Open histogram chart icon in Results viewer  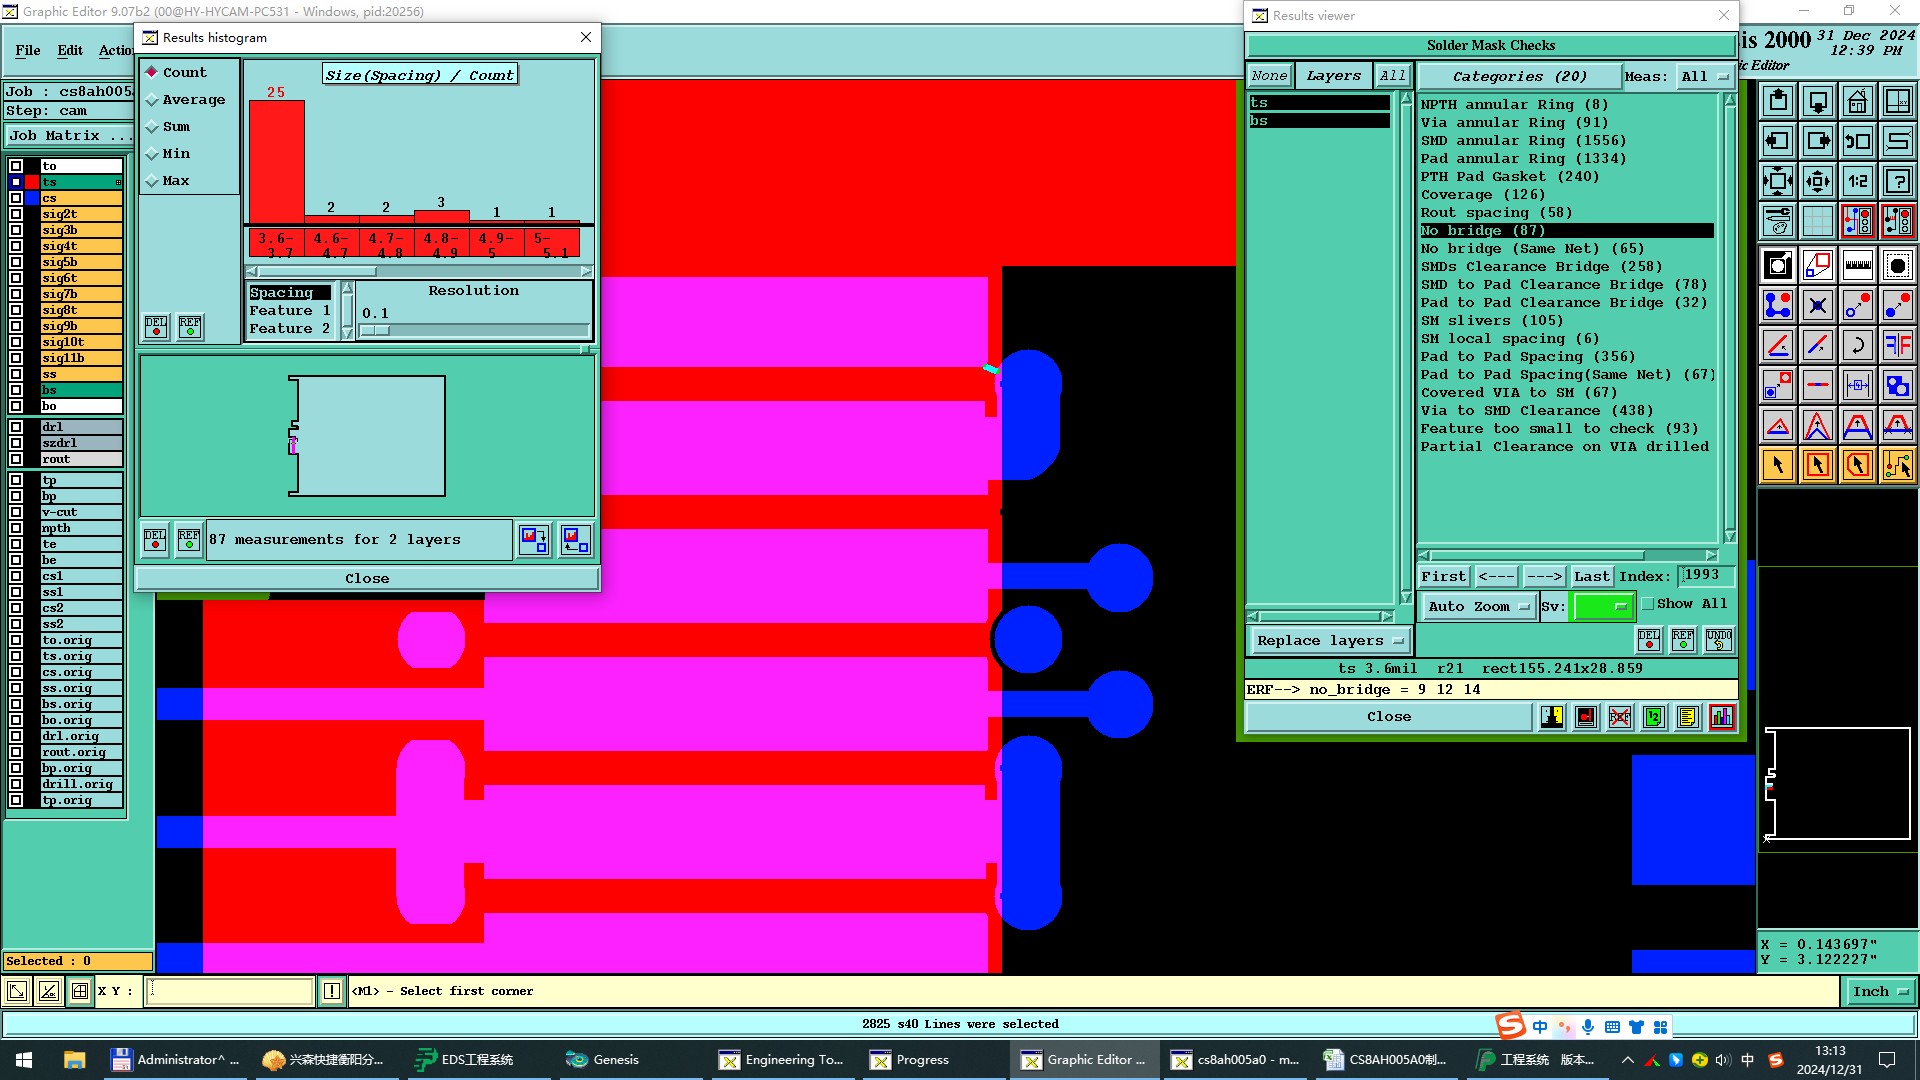click(1721, 717)
